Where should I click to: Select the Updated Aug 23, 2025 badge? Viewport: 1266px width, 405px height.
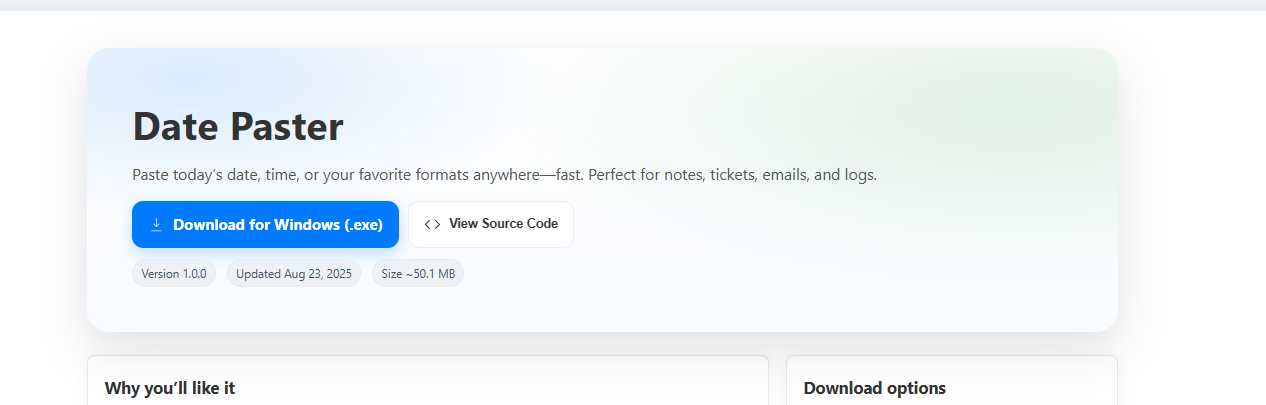point(294,274)
